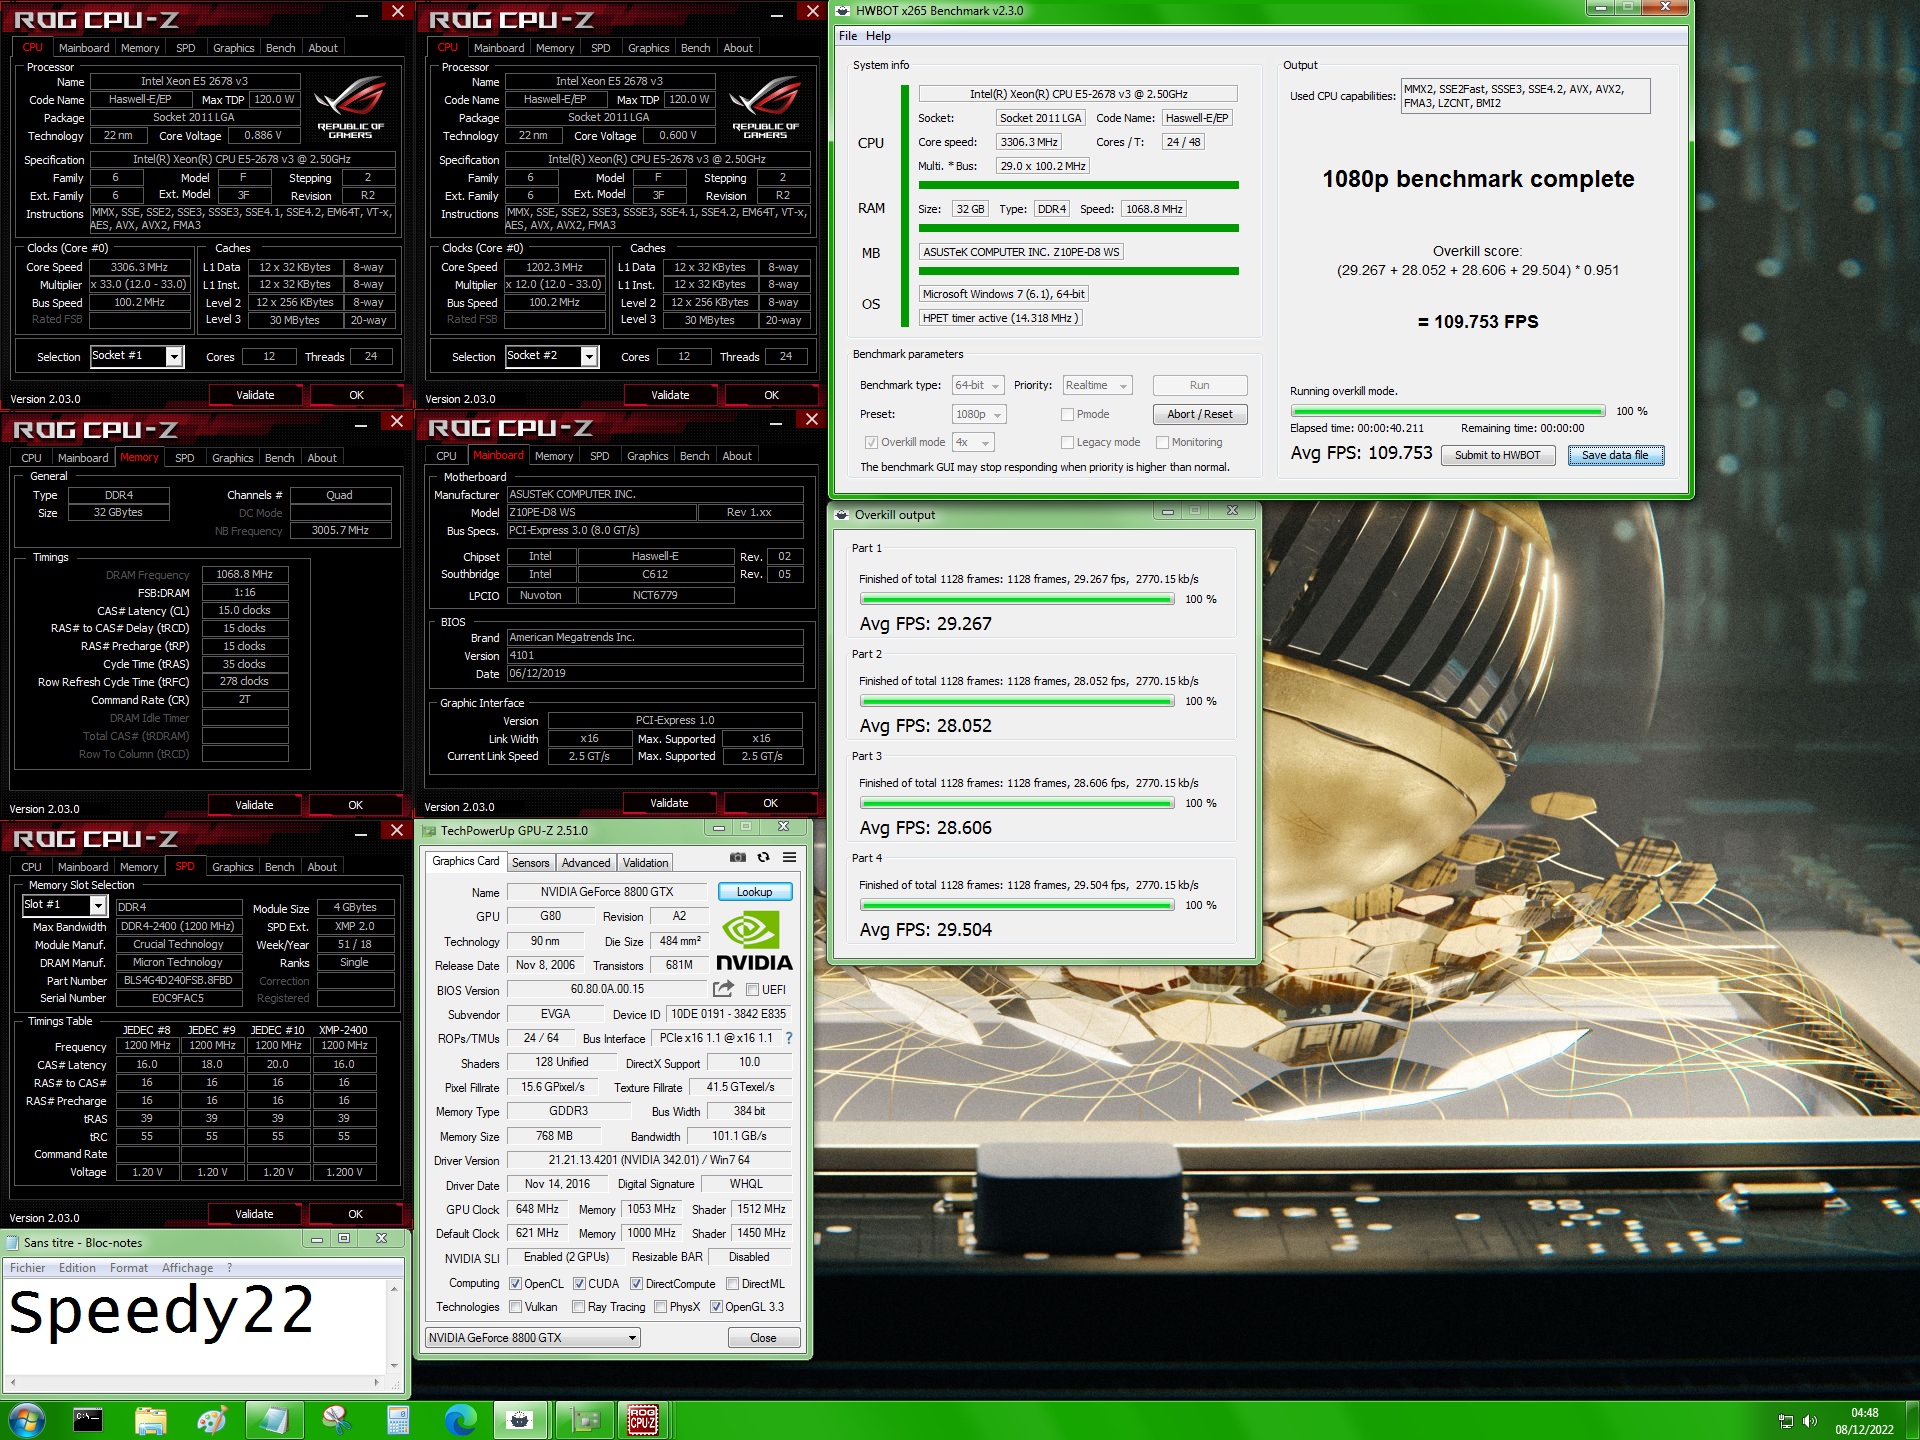Toggle the OpenCL checkbox
The width and height of the screenshot is (1920, 1440).
click(x=515, y=1283)
